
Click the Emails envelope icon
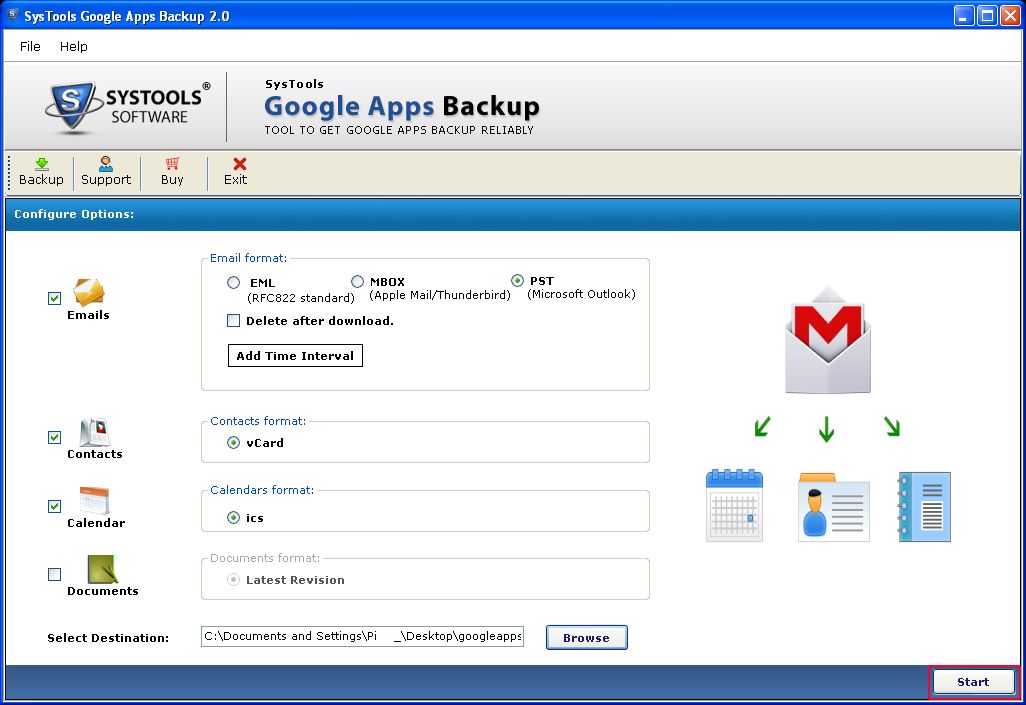[x=88, y=292]
